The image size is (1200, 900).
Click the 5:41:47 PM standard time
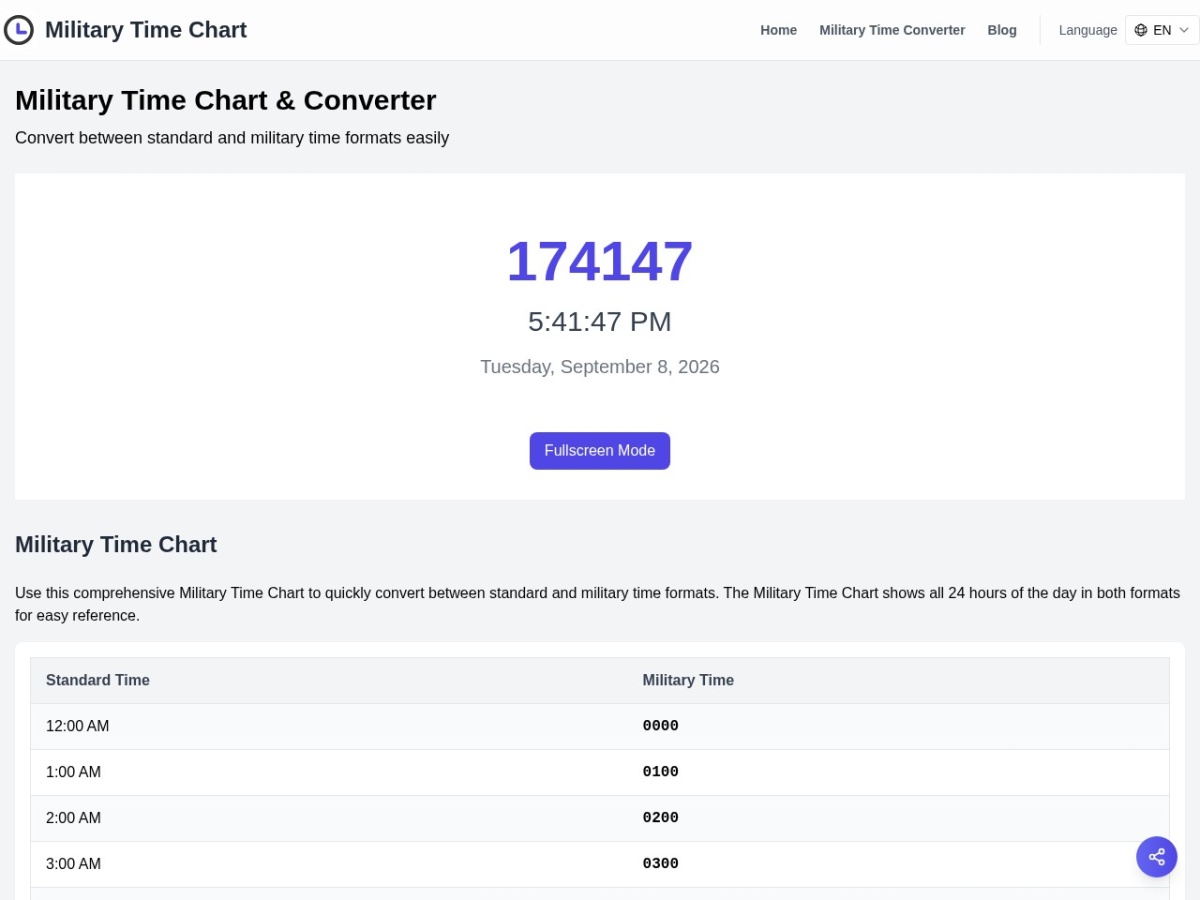click(600, 322)
